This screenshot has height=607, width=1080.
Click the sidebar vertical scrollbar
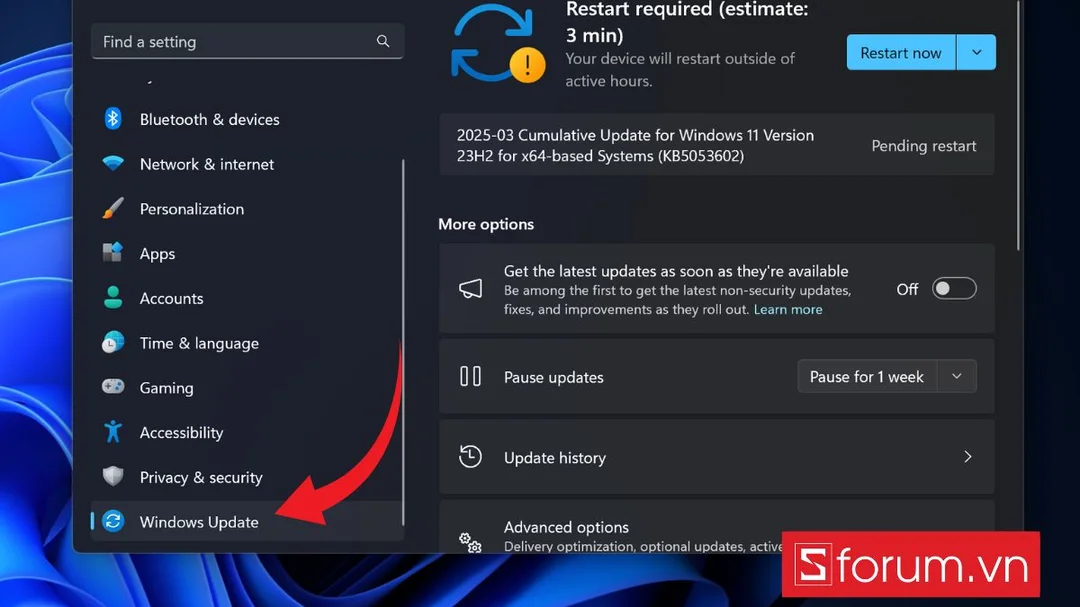(403, 342)
